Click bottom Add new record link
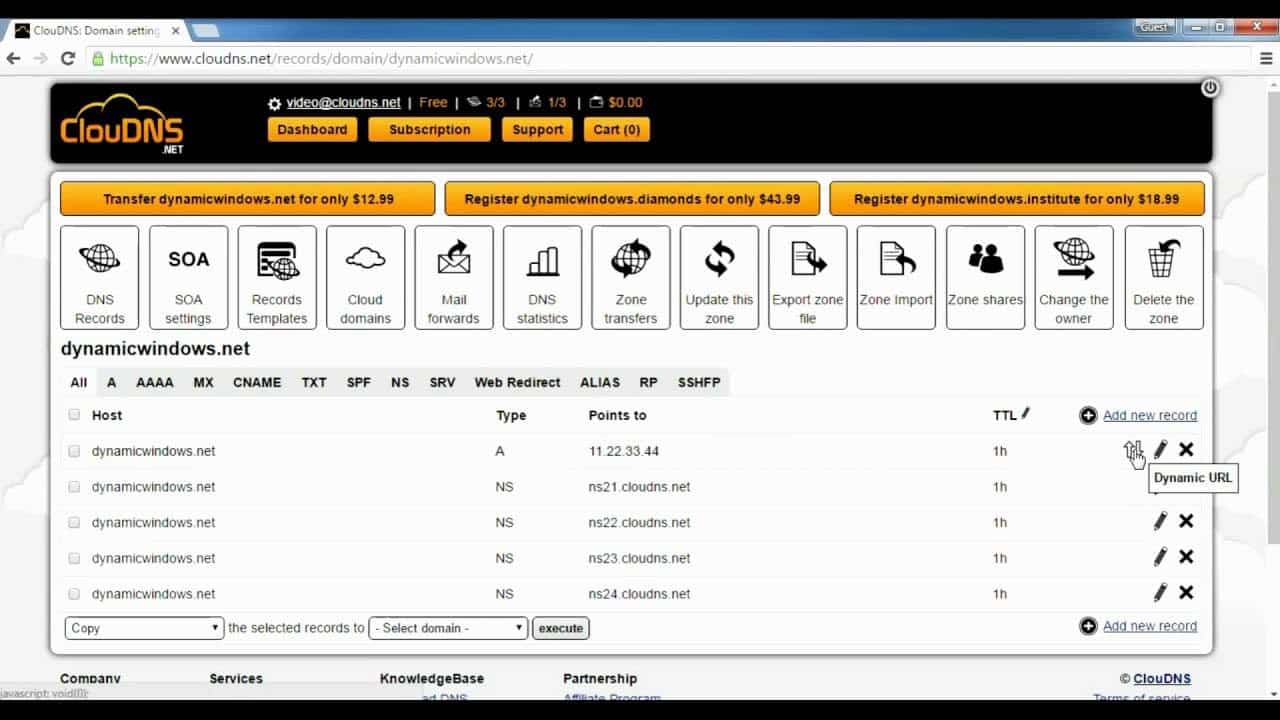 (1150, 626)
